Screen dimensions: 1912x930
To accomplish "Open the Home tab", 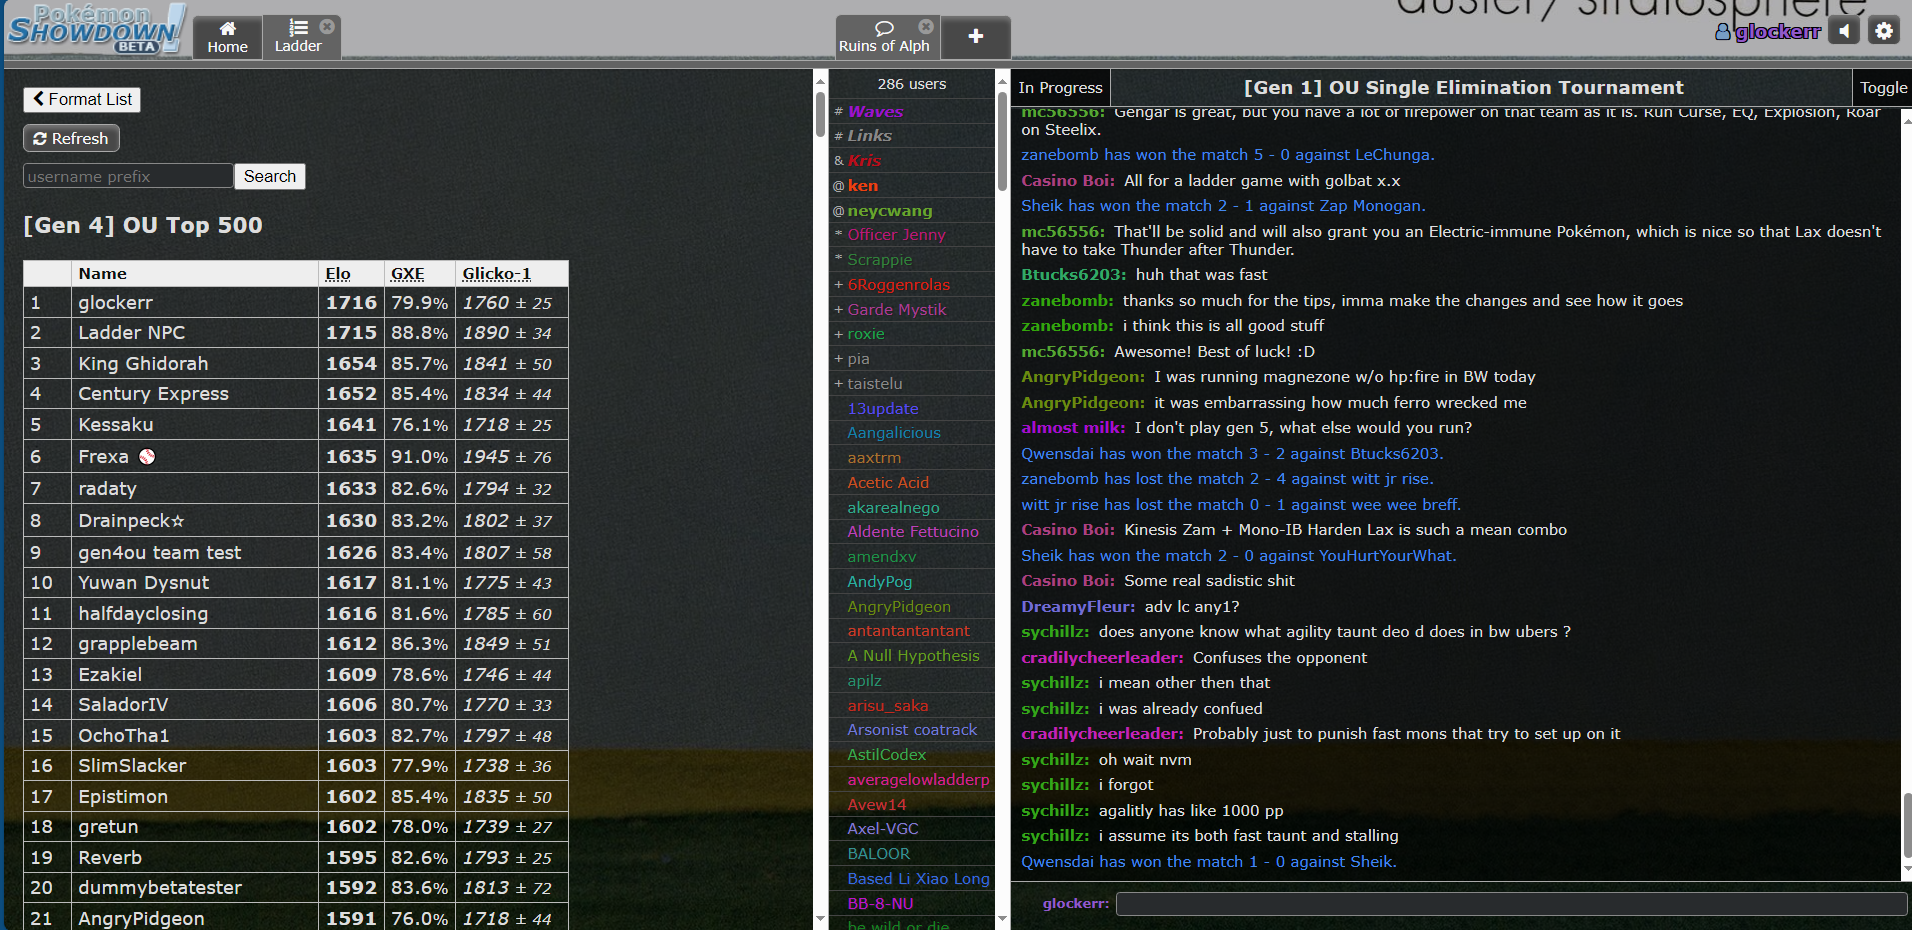I will click(x=227, y=37).
